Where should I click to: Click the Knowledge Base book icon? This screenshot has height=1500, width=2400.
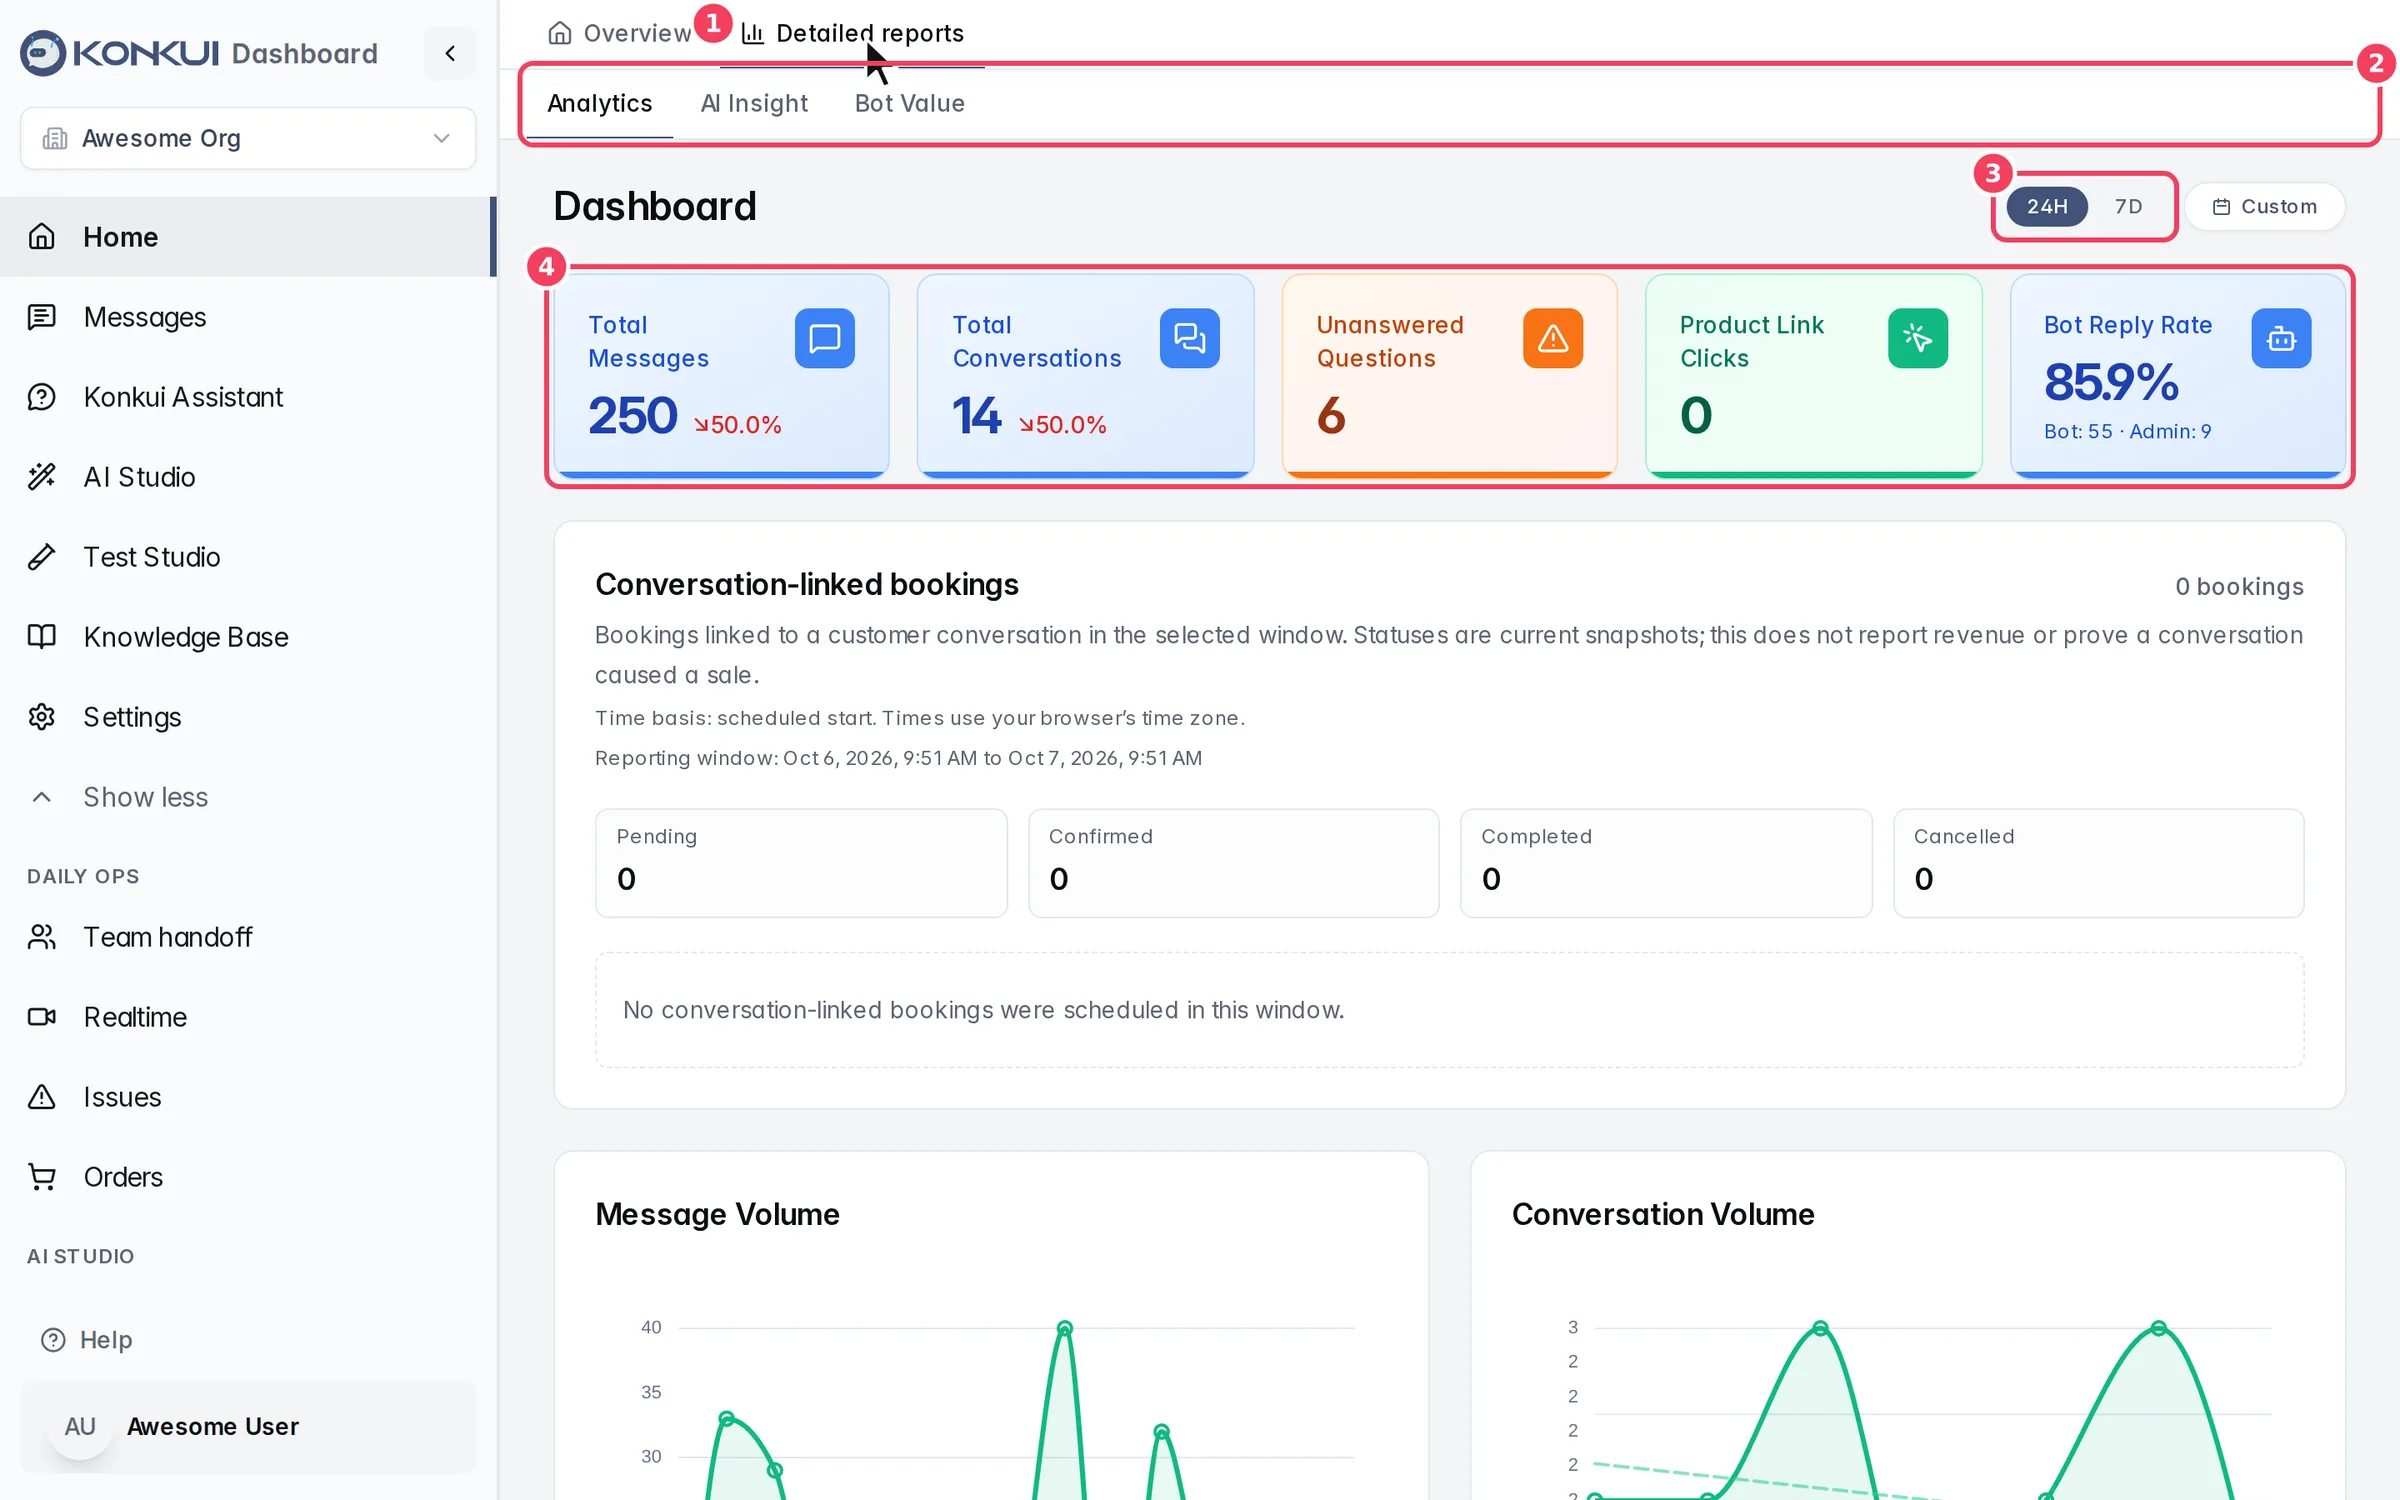click(42, 637)
